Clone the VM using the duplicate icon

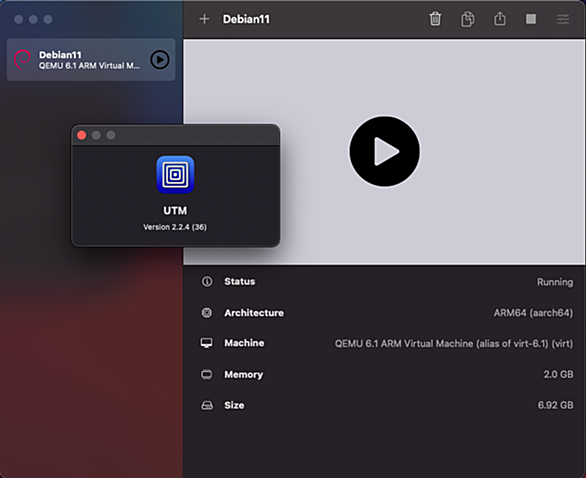pos(468,19)
